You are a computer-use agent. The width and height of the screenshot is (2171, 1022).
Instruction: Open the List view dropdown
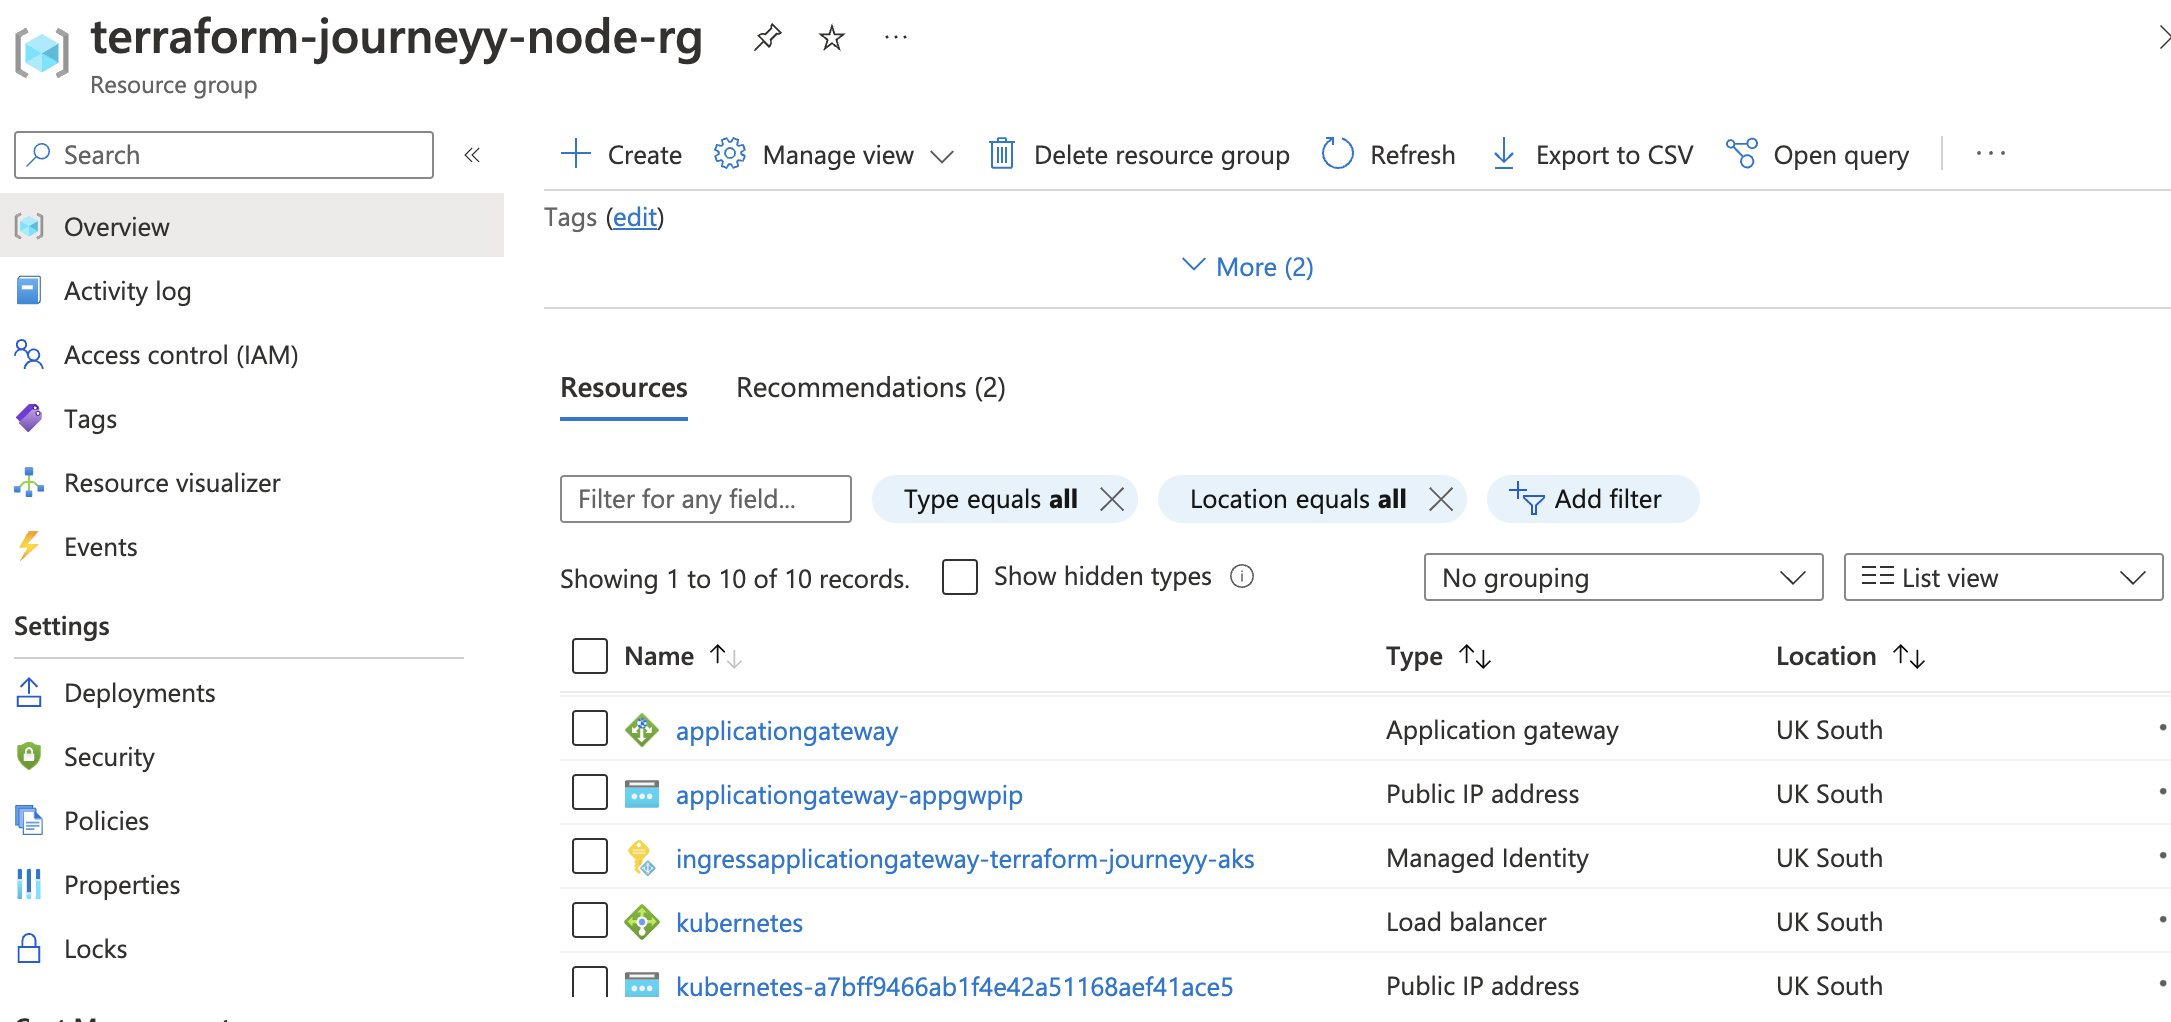click(2002, 577)
